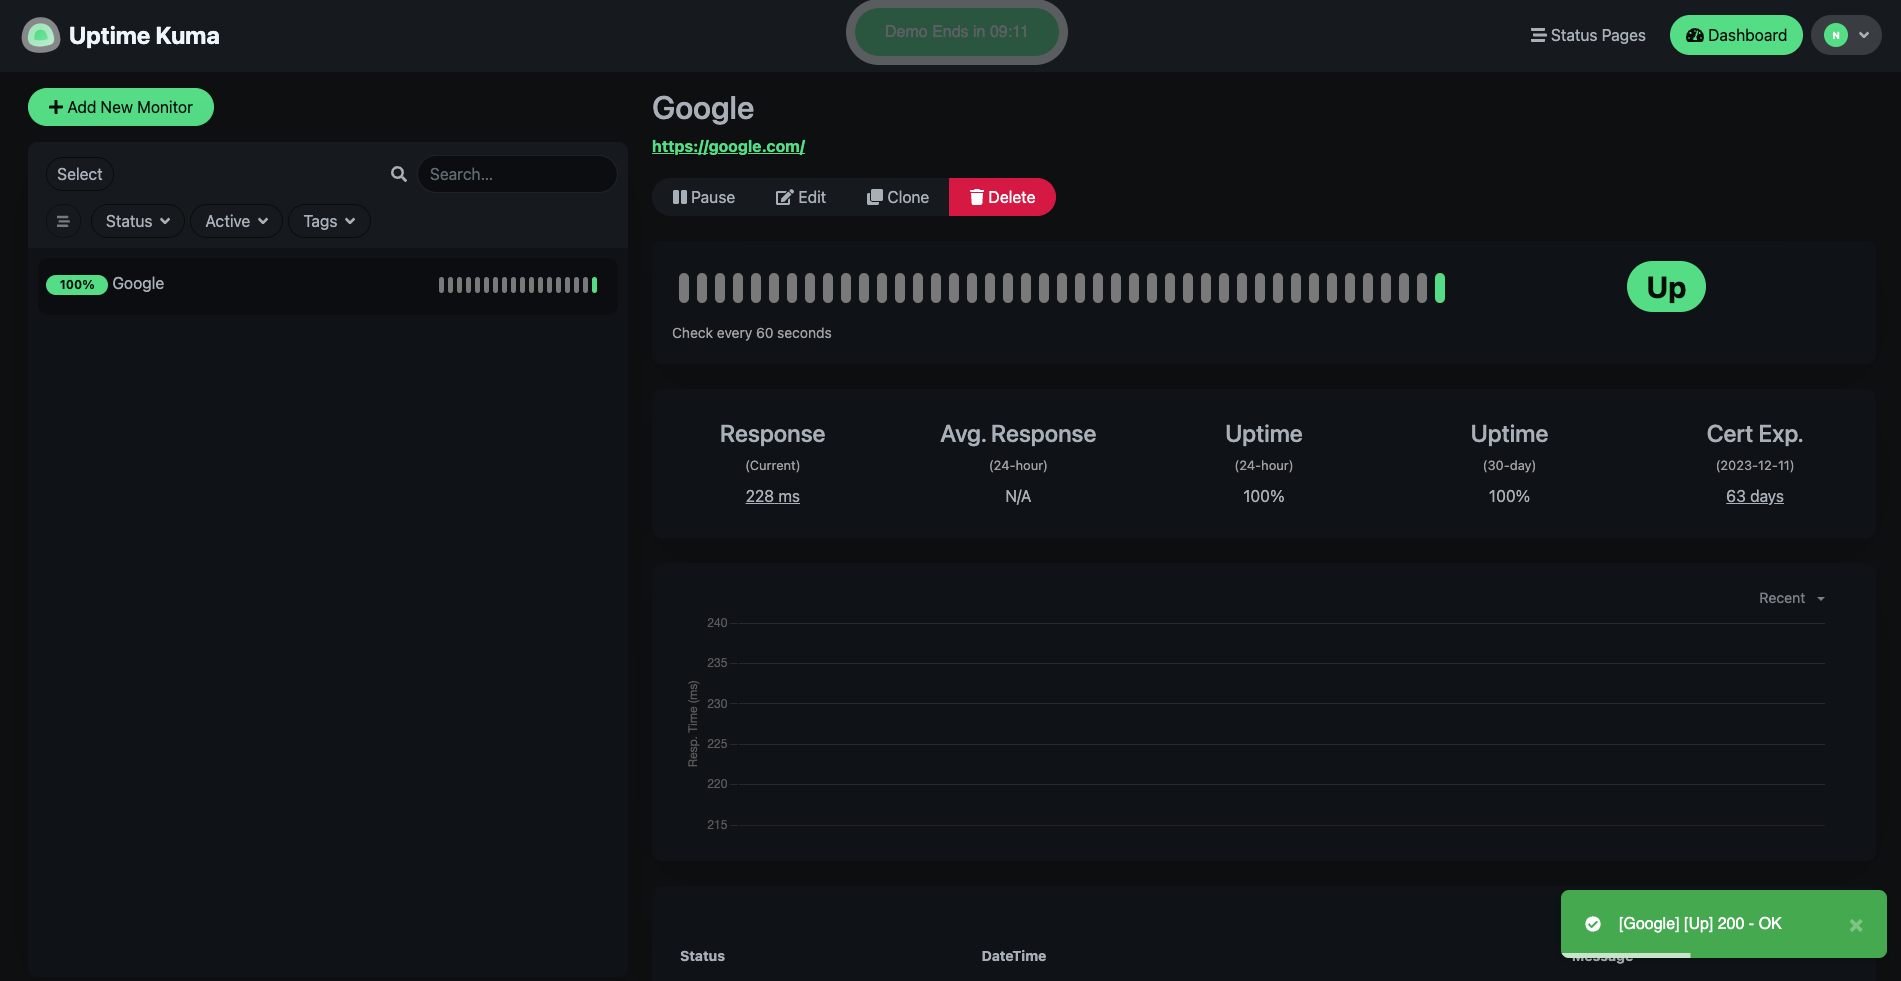Expand the Tags filter dropdown
Viewport: 1901px width, 981px height.
(329, 221)
